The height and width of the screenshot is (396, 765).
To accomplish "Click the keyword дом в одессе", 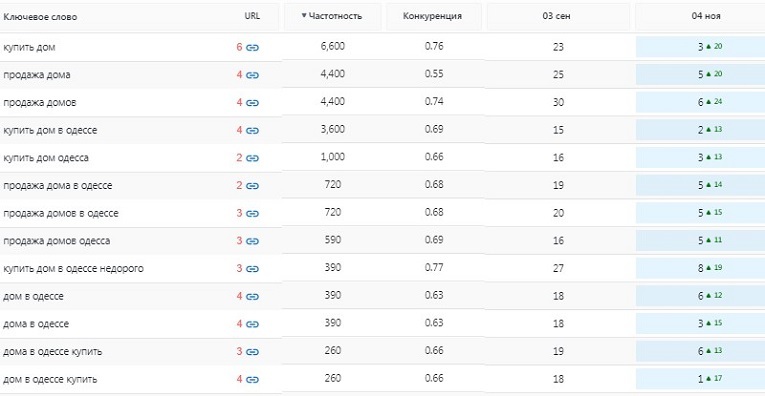I will click(x=33, y=296).
